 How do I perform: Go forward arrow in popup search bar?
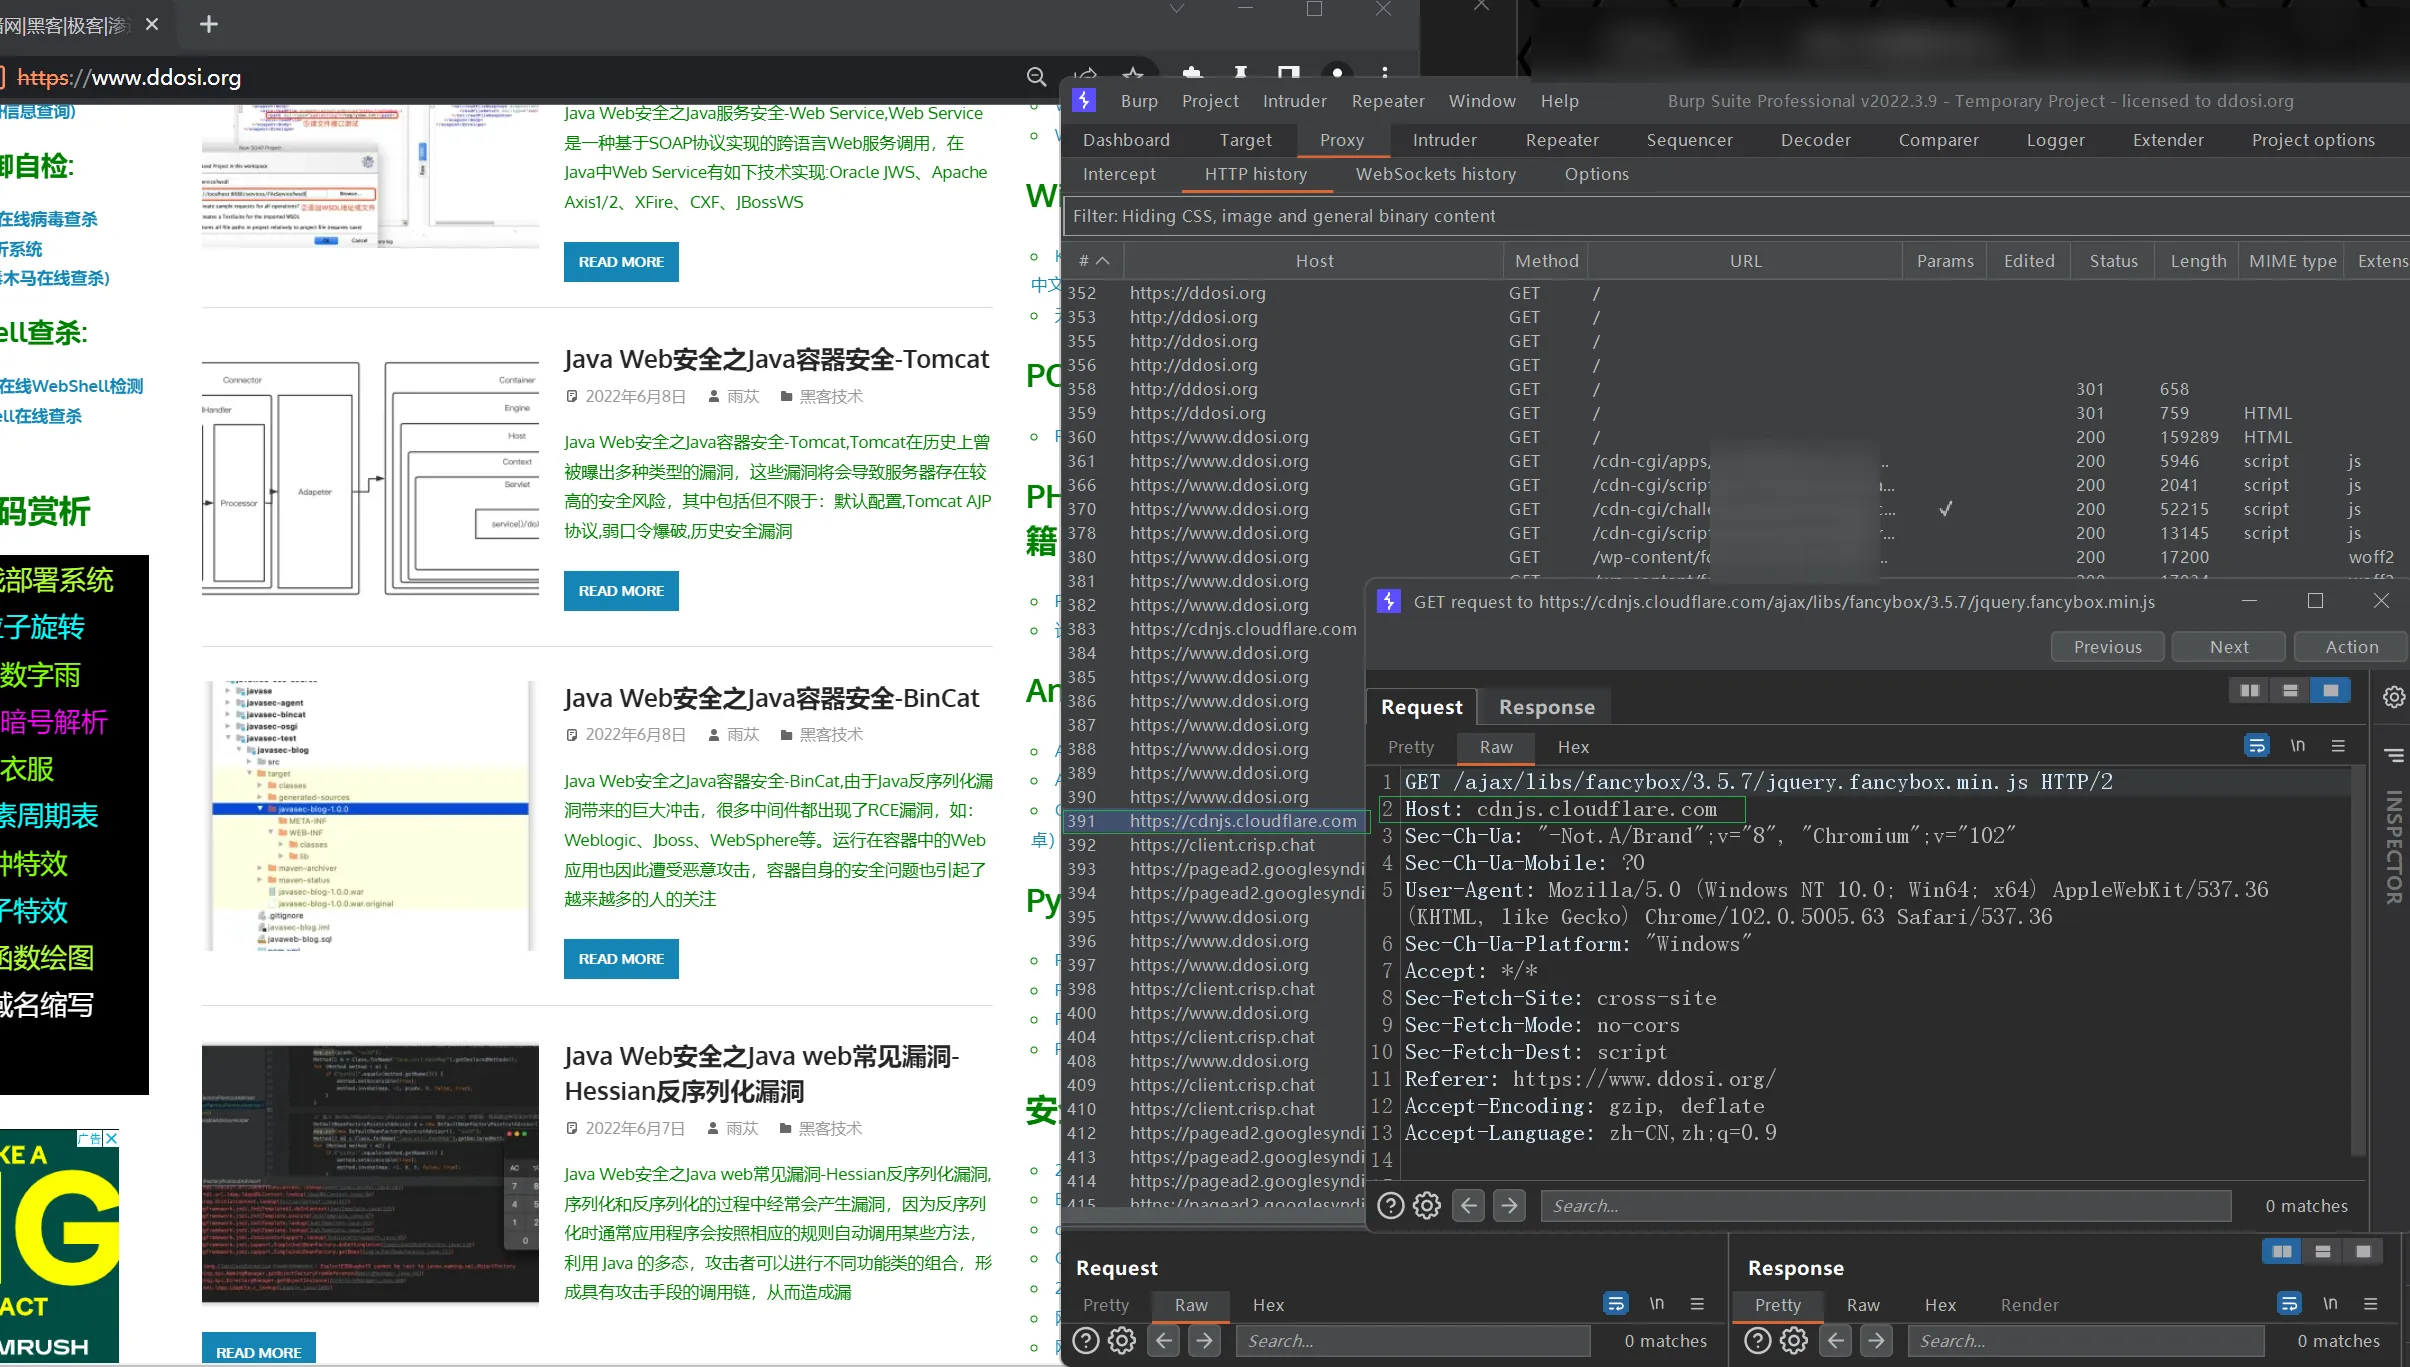click(1510, 1206)
